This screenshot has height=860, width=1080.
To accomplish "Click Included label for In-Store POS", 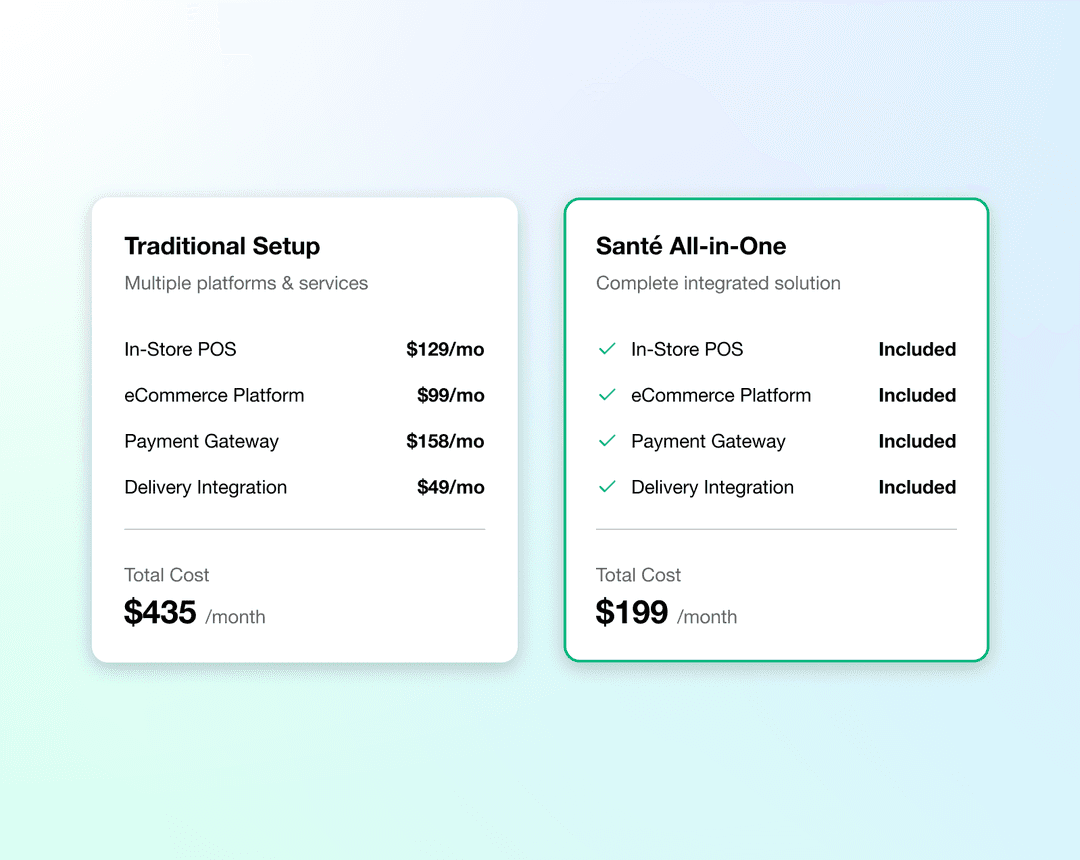I will [917, 349].
